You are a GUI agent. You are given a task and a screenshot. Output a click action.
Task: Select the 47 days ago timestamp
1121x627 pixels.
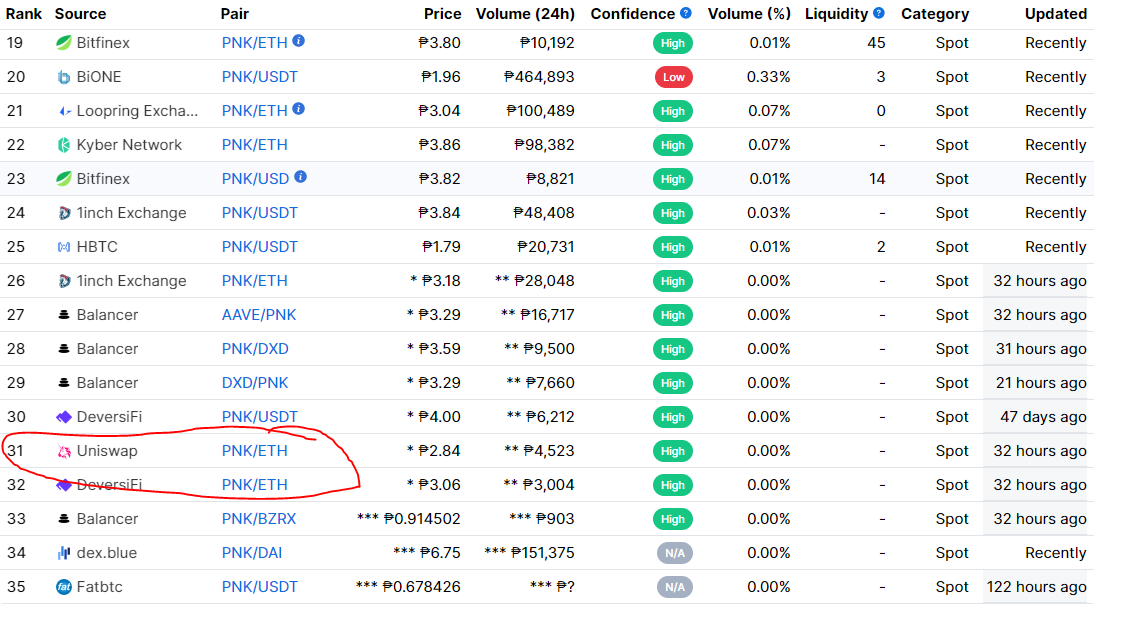1043,417
